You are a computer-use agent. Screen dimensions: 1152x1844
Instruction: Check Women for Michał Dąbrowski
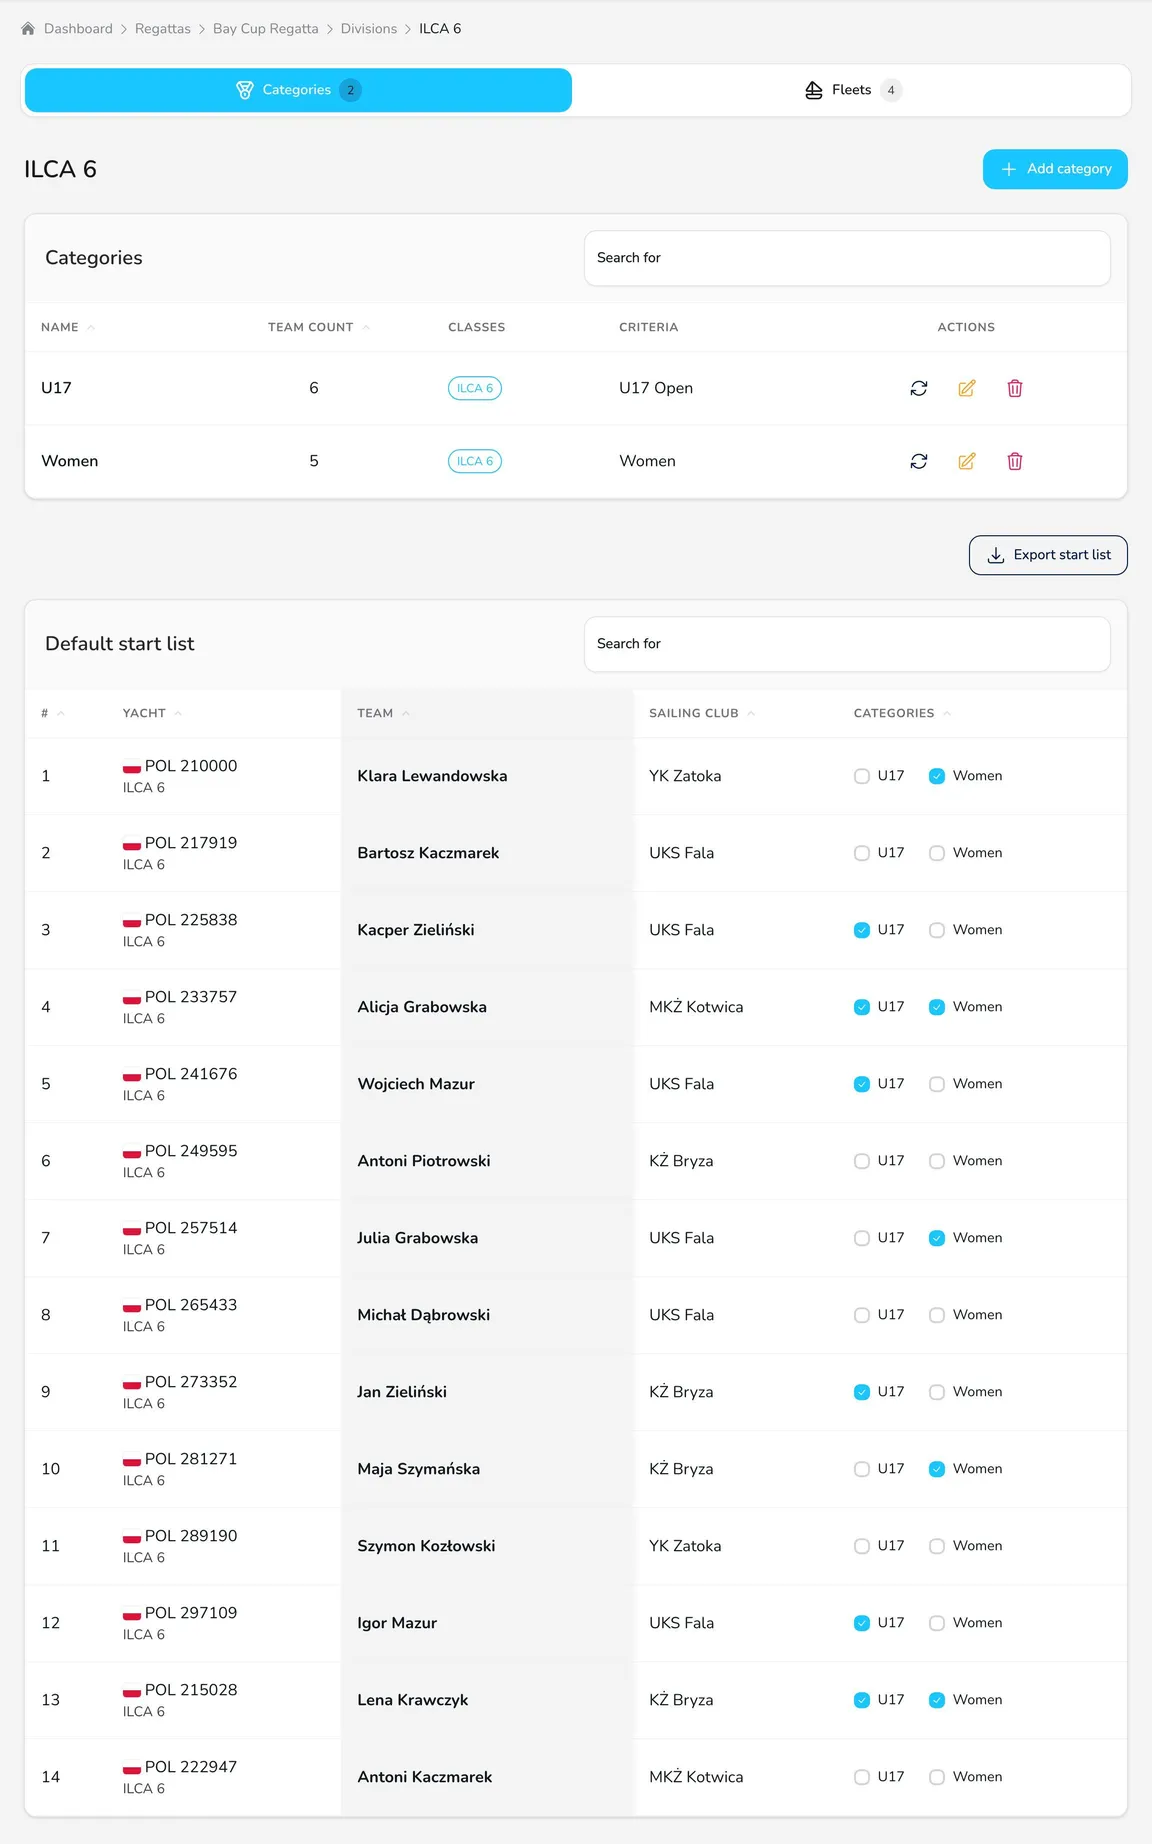tap(937, 1315)
